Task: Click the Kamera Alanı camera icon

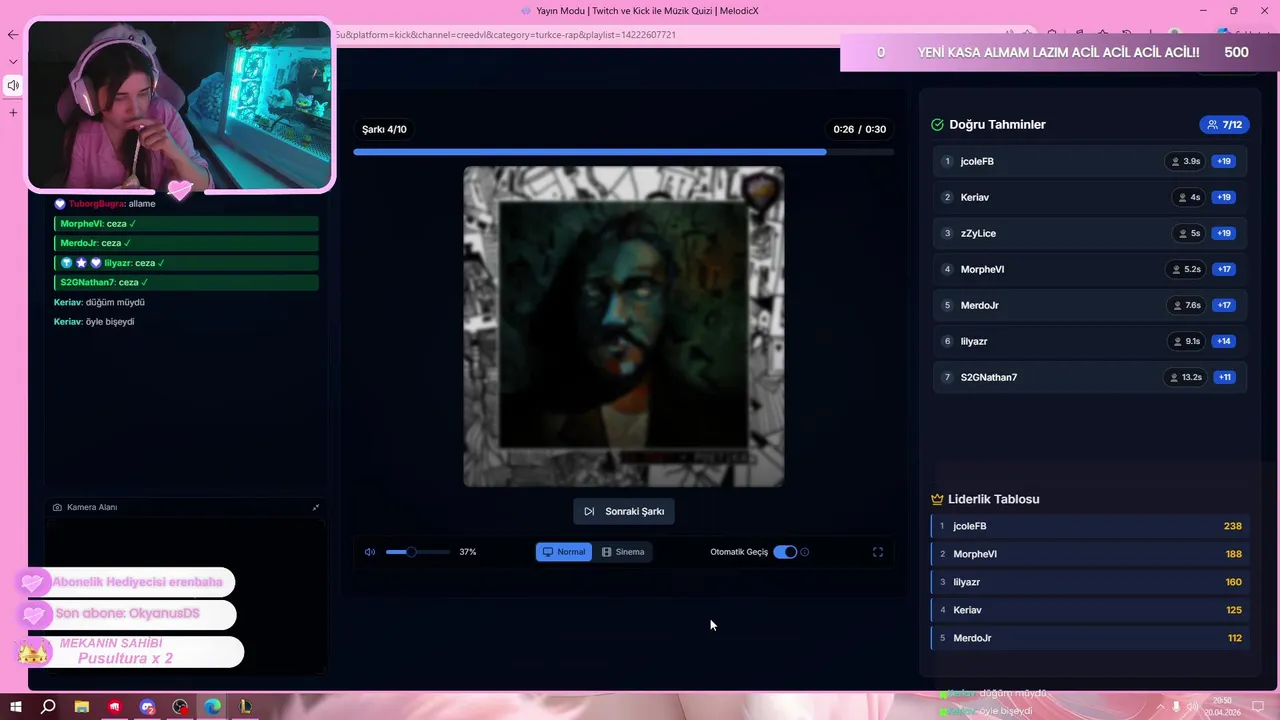Action: pyautogui.click(x=57, y=507)
